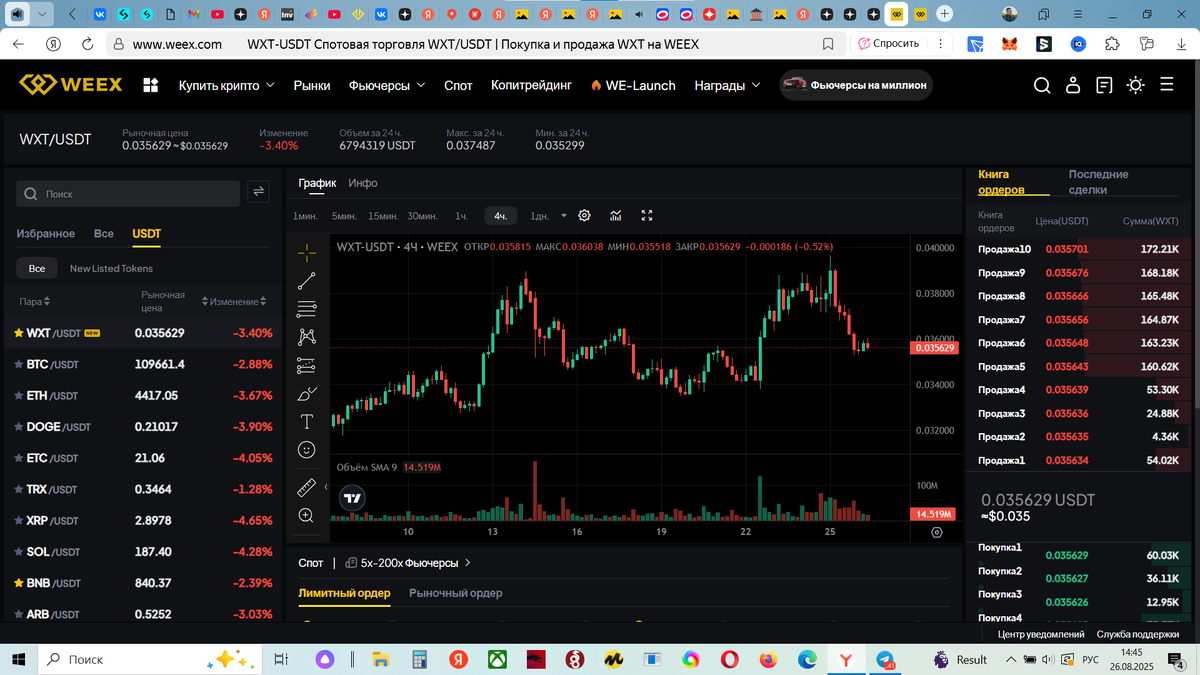Activate the chart zoom-in tool
The height and width of the screenshot is (675, 1200).
(x=307, y=515)
